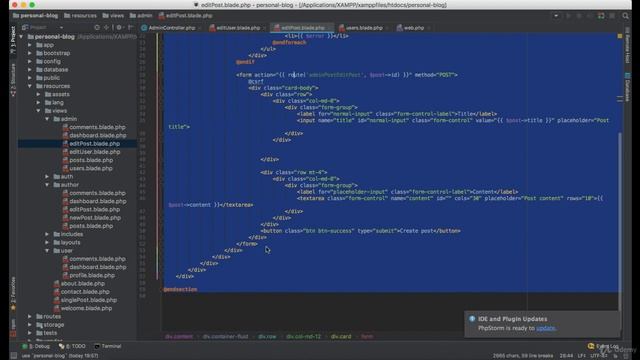
Task: Select admin dashboard.blade.php file
Action: (x=94, y=135)
